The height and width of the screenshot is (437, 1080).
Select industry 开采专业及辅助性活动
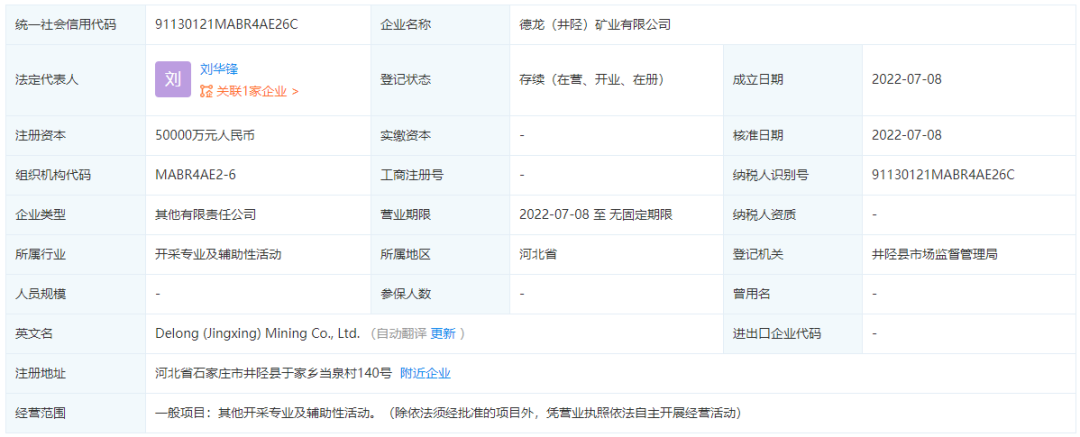[x=218, y=254]
